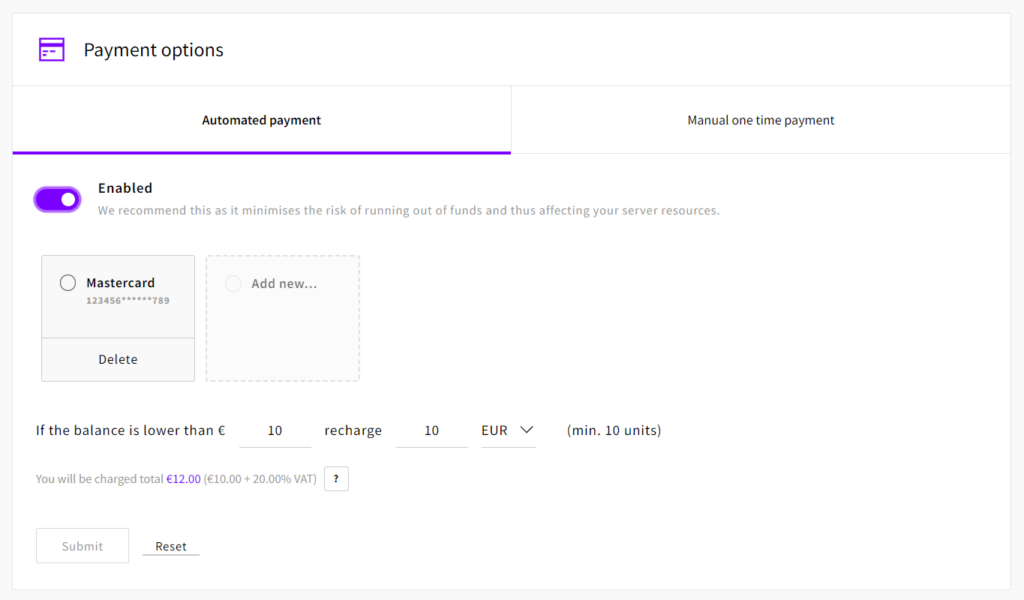
Task: Delete the saved Mastercard
Action: click(x=118, y=360)
